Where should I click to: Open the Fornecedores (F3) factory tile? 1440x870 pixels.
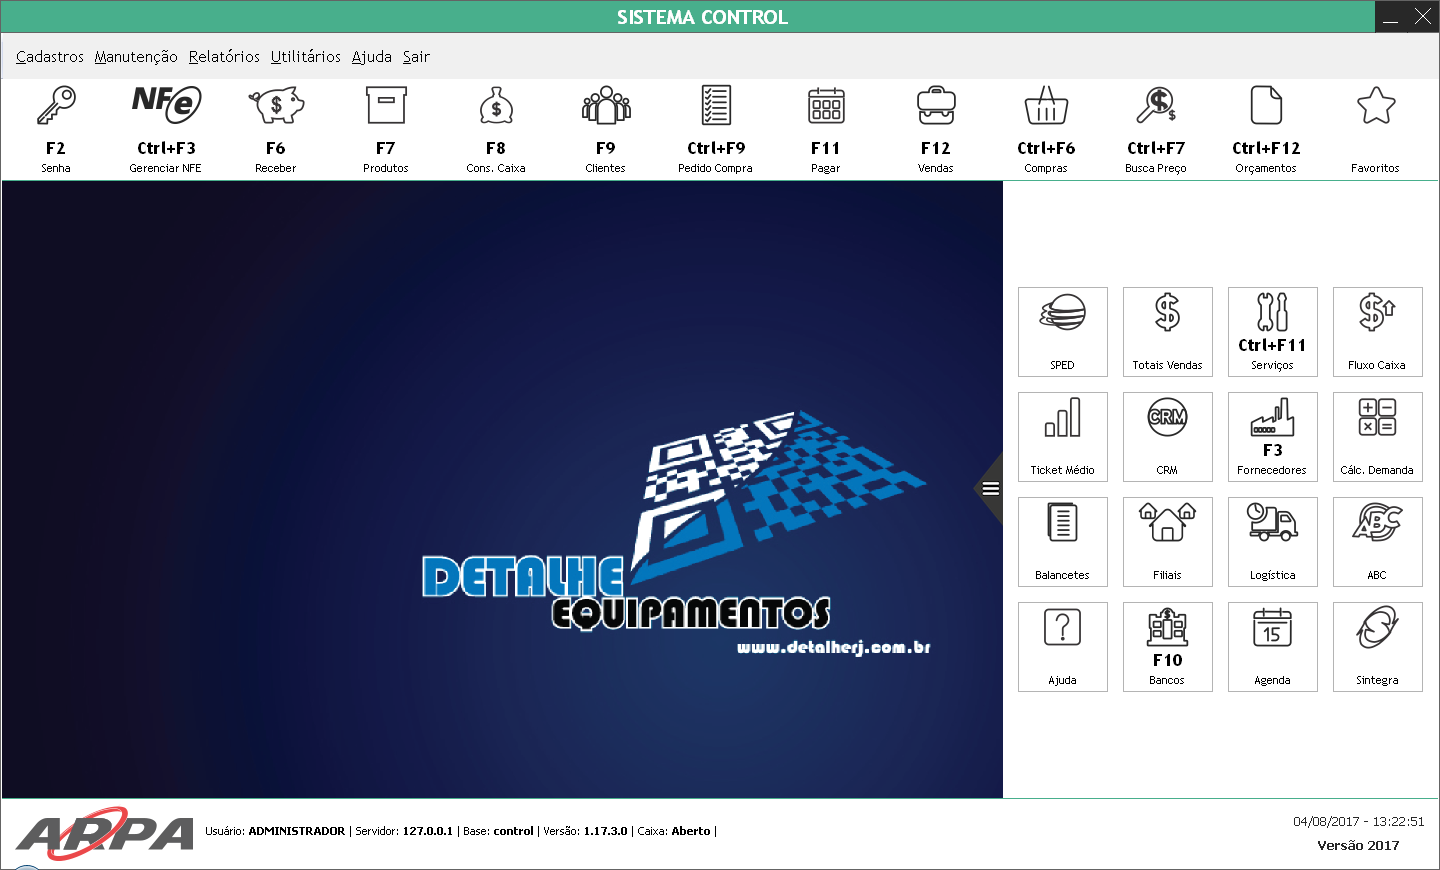point(1273,437)
